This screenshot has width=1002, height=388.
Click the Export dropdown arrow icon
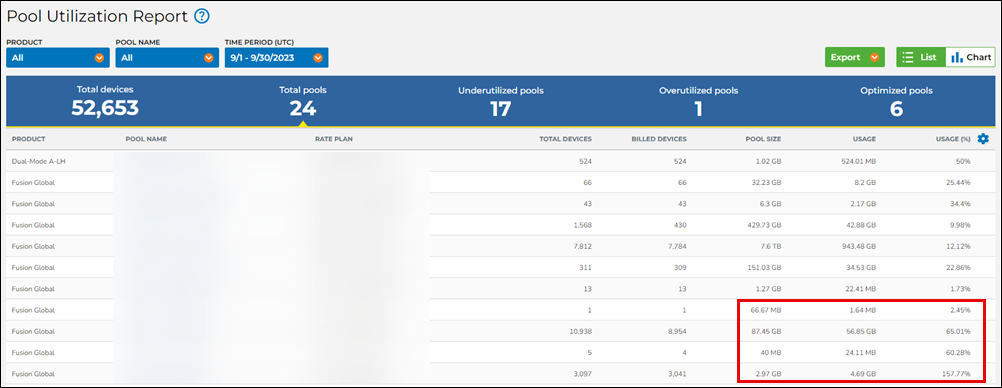pos(875,58)
